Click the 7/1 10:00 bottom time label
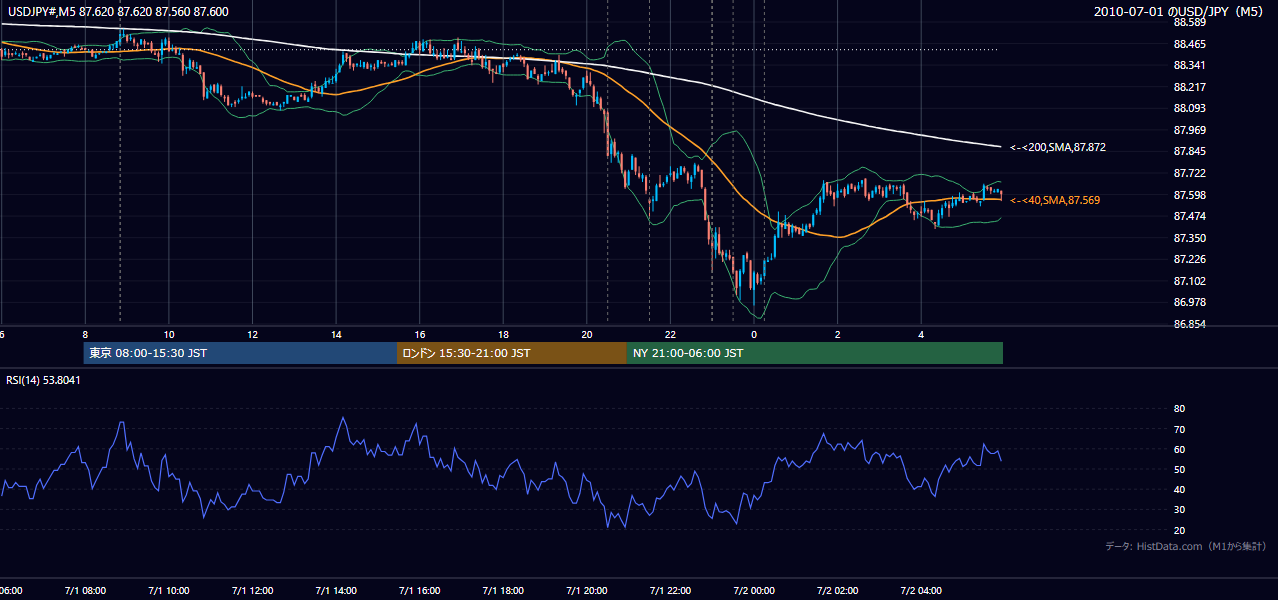Viewport: 1278px width, 600px height. [x=168, y=590]
